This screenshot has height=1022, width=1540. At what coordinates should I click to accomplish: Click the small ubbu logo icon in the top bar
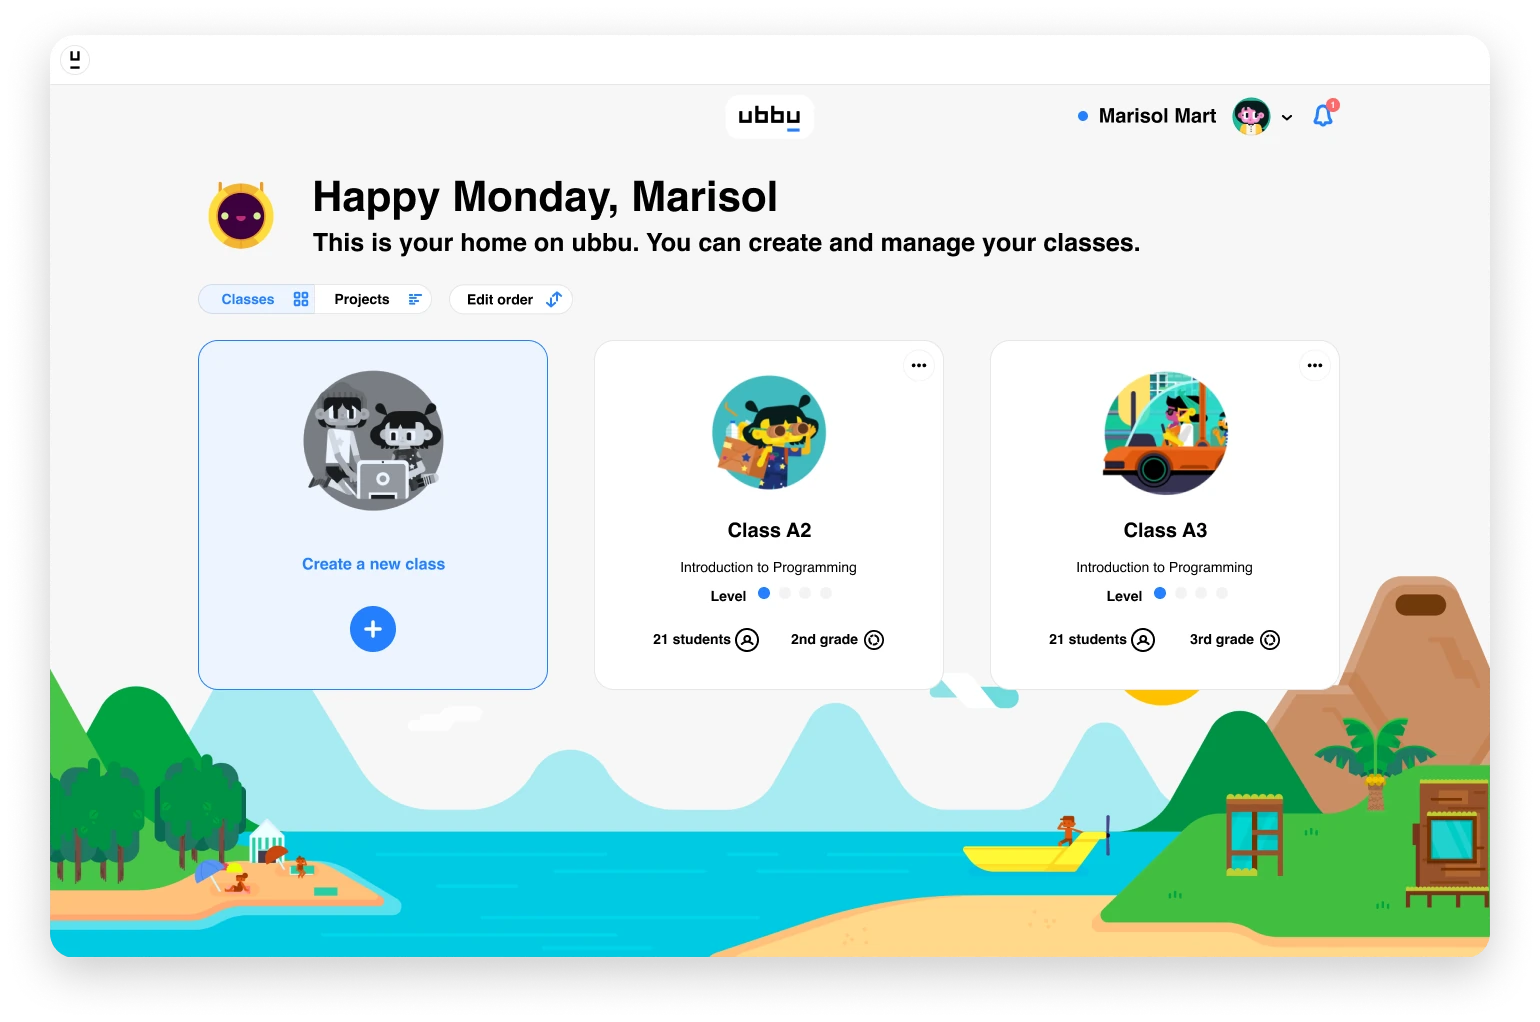tap(75, 60)
